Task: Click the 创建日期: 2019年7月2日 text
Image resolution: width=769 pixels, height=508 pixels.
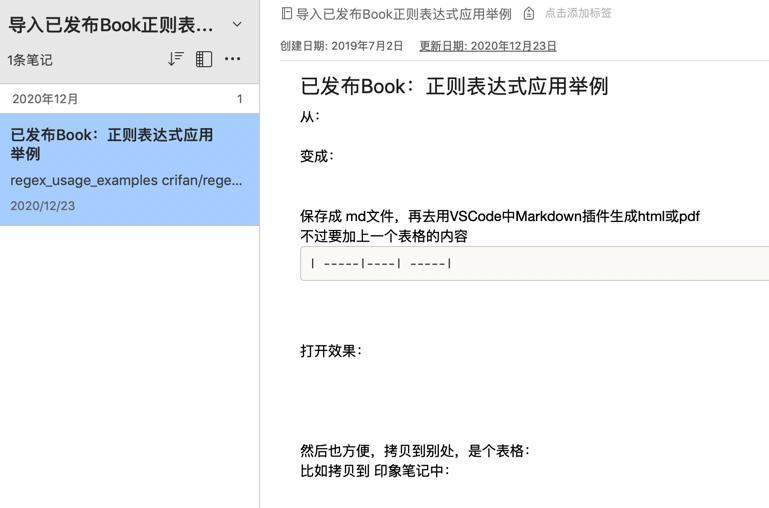Action: point(341,46)
